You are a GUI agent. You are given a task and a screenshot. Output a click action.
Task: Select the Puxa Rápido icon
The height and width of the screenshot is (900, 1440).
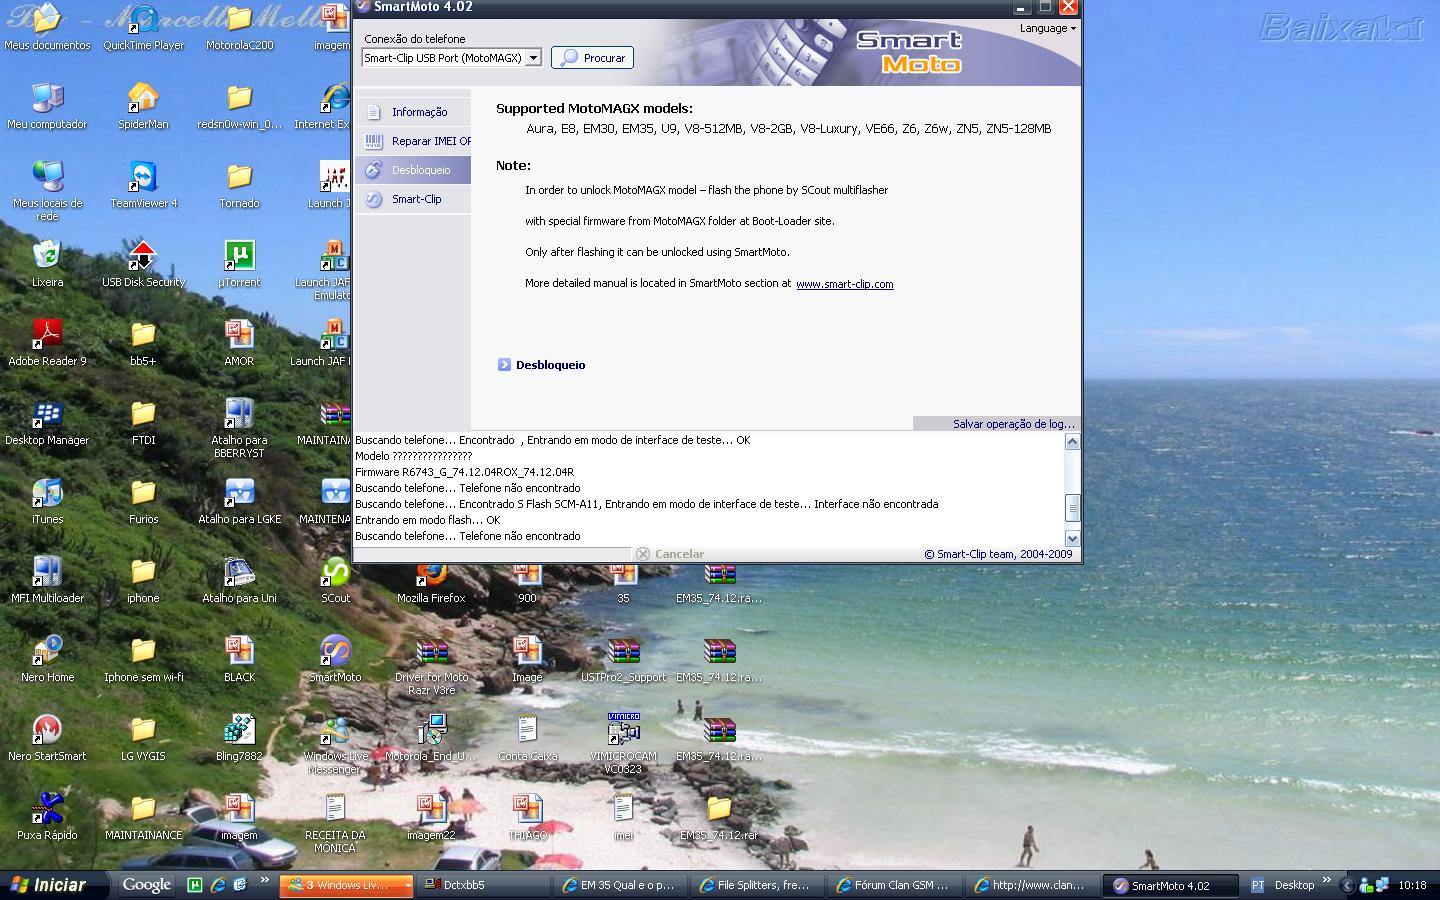(47, 818)
